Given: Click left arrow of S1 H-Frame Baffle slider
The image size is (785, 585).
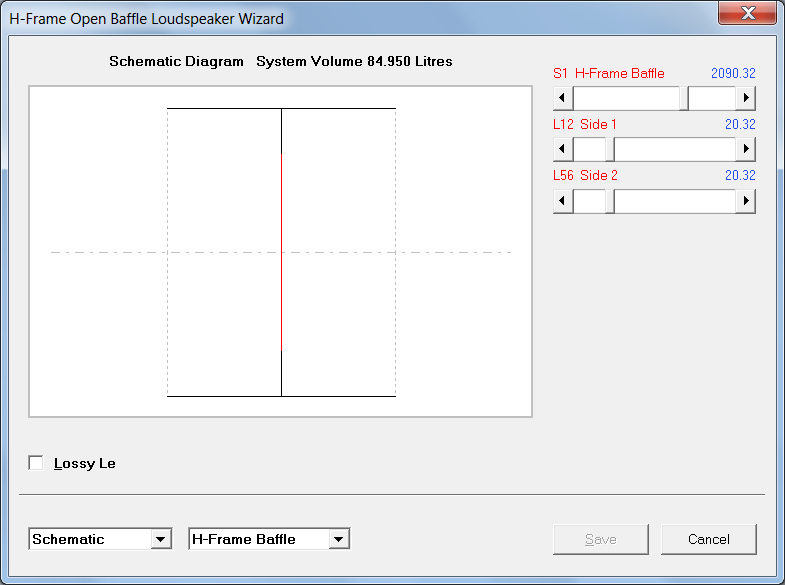Looking at the screenshot, I should coord(563,98).
